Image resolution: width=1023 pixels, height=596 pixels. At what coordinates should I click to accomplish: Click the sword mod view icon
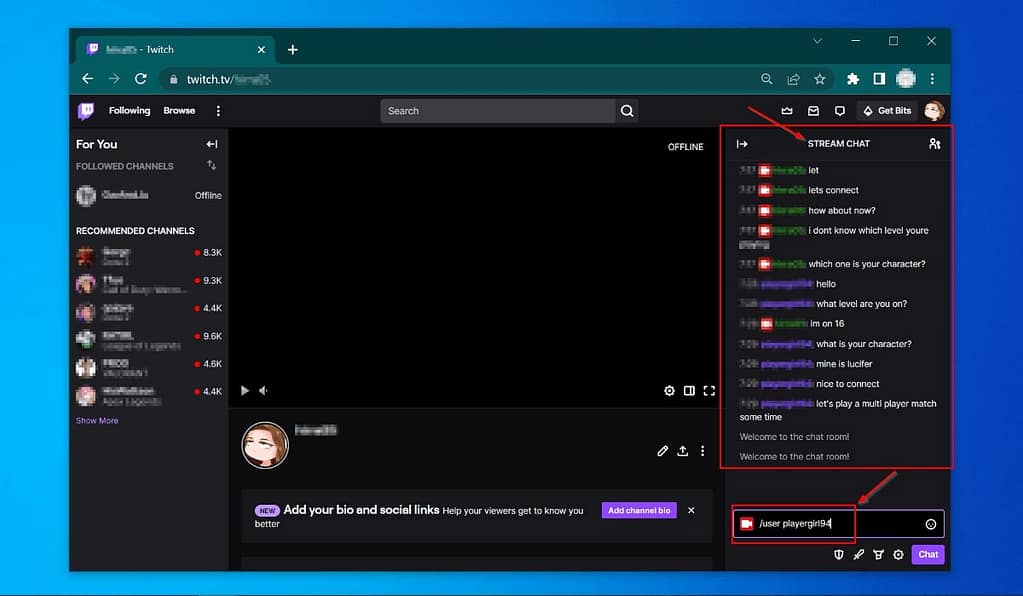click(859, 555)
